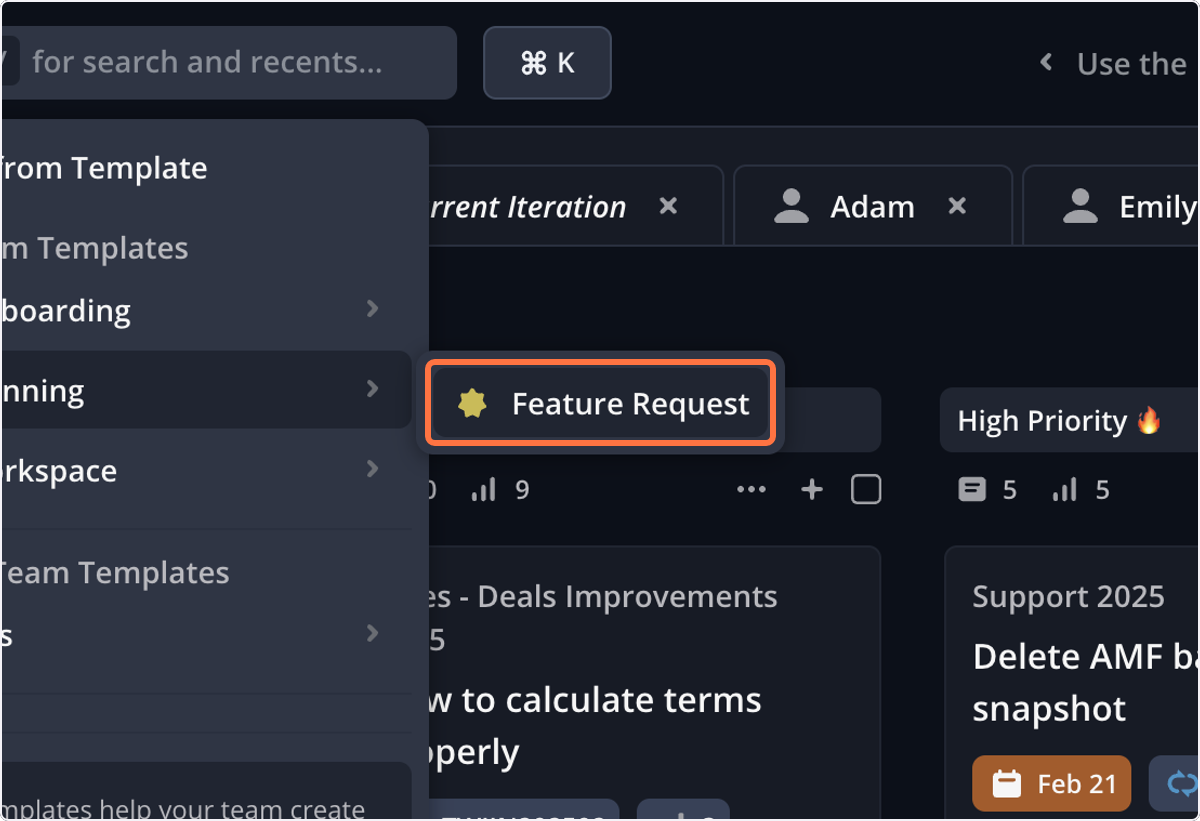Select the Adam filter tab

click(873, 206)
